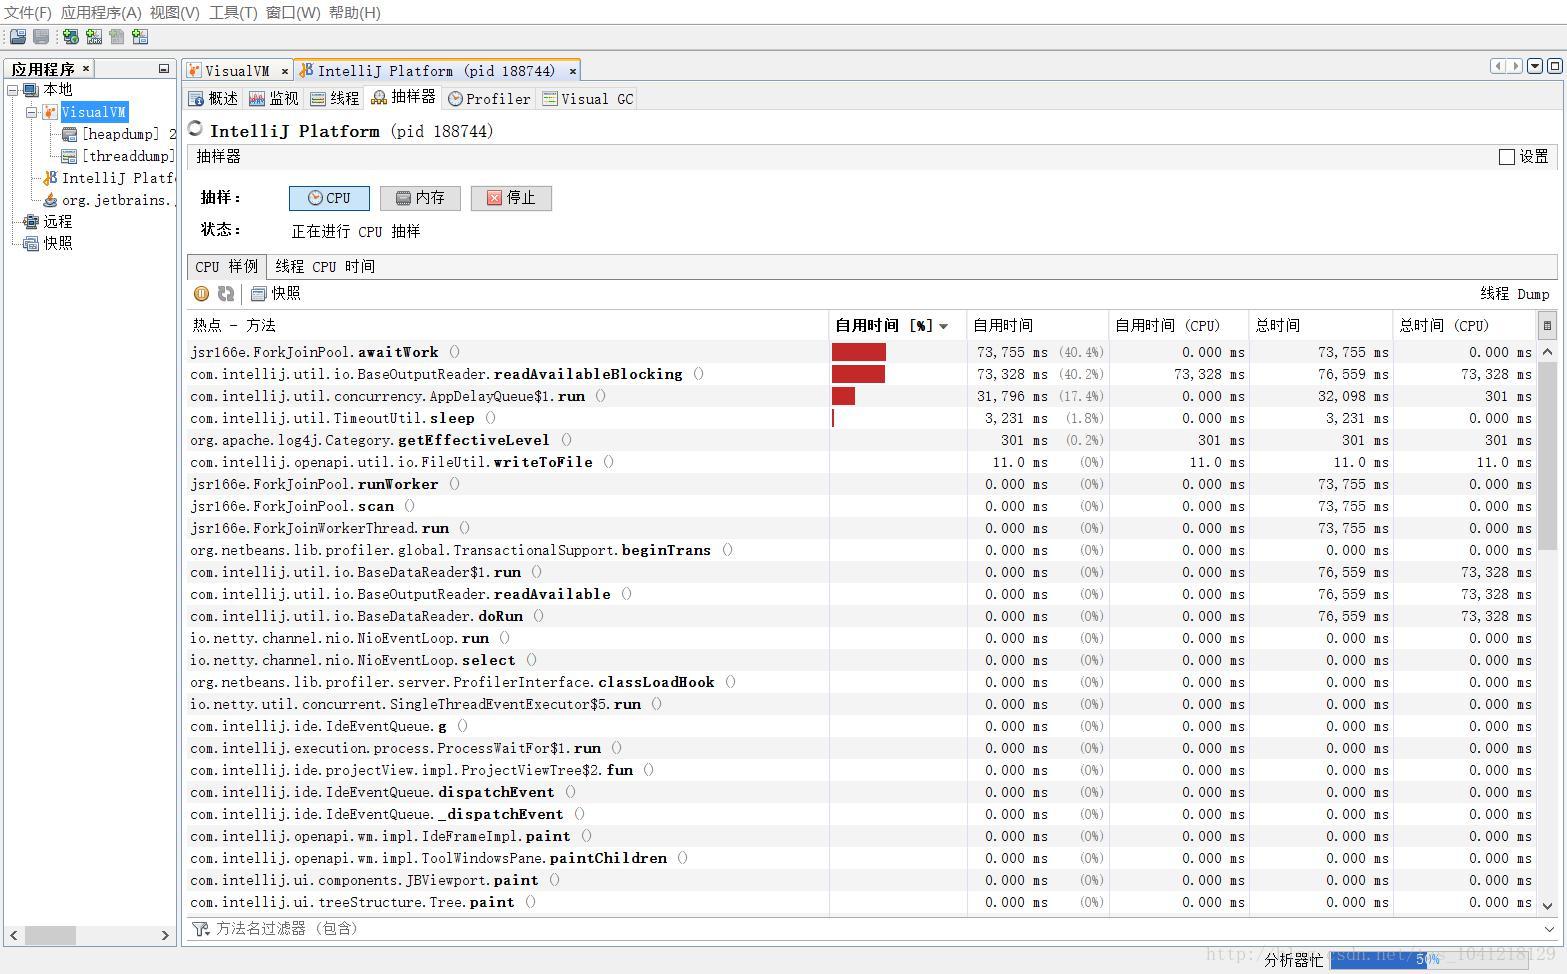The image size is (1567, 974).
Task: Activate the VisualVM document tab
Action: tap(238, 71)
